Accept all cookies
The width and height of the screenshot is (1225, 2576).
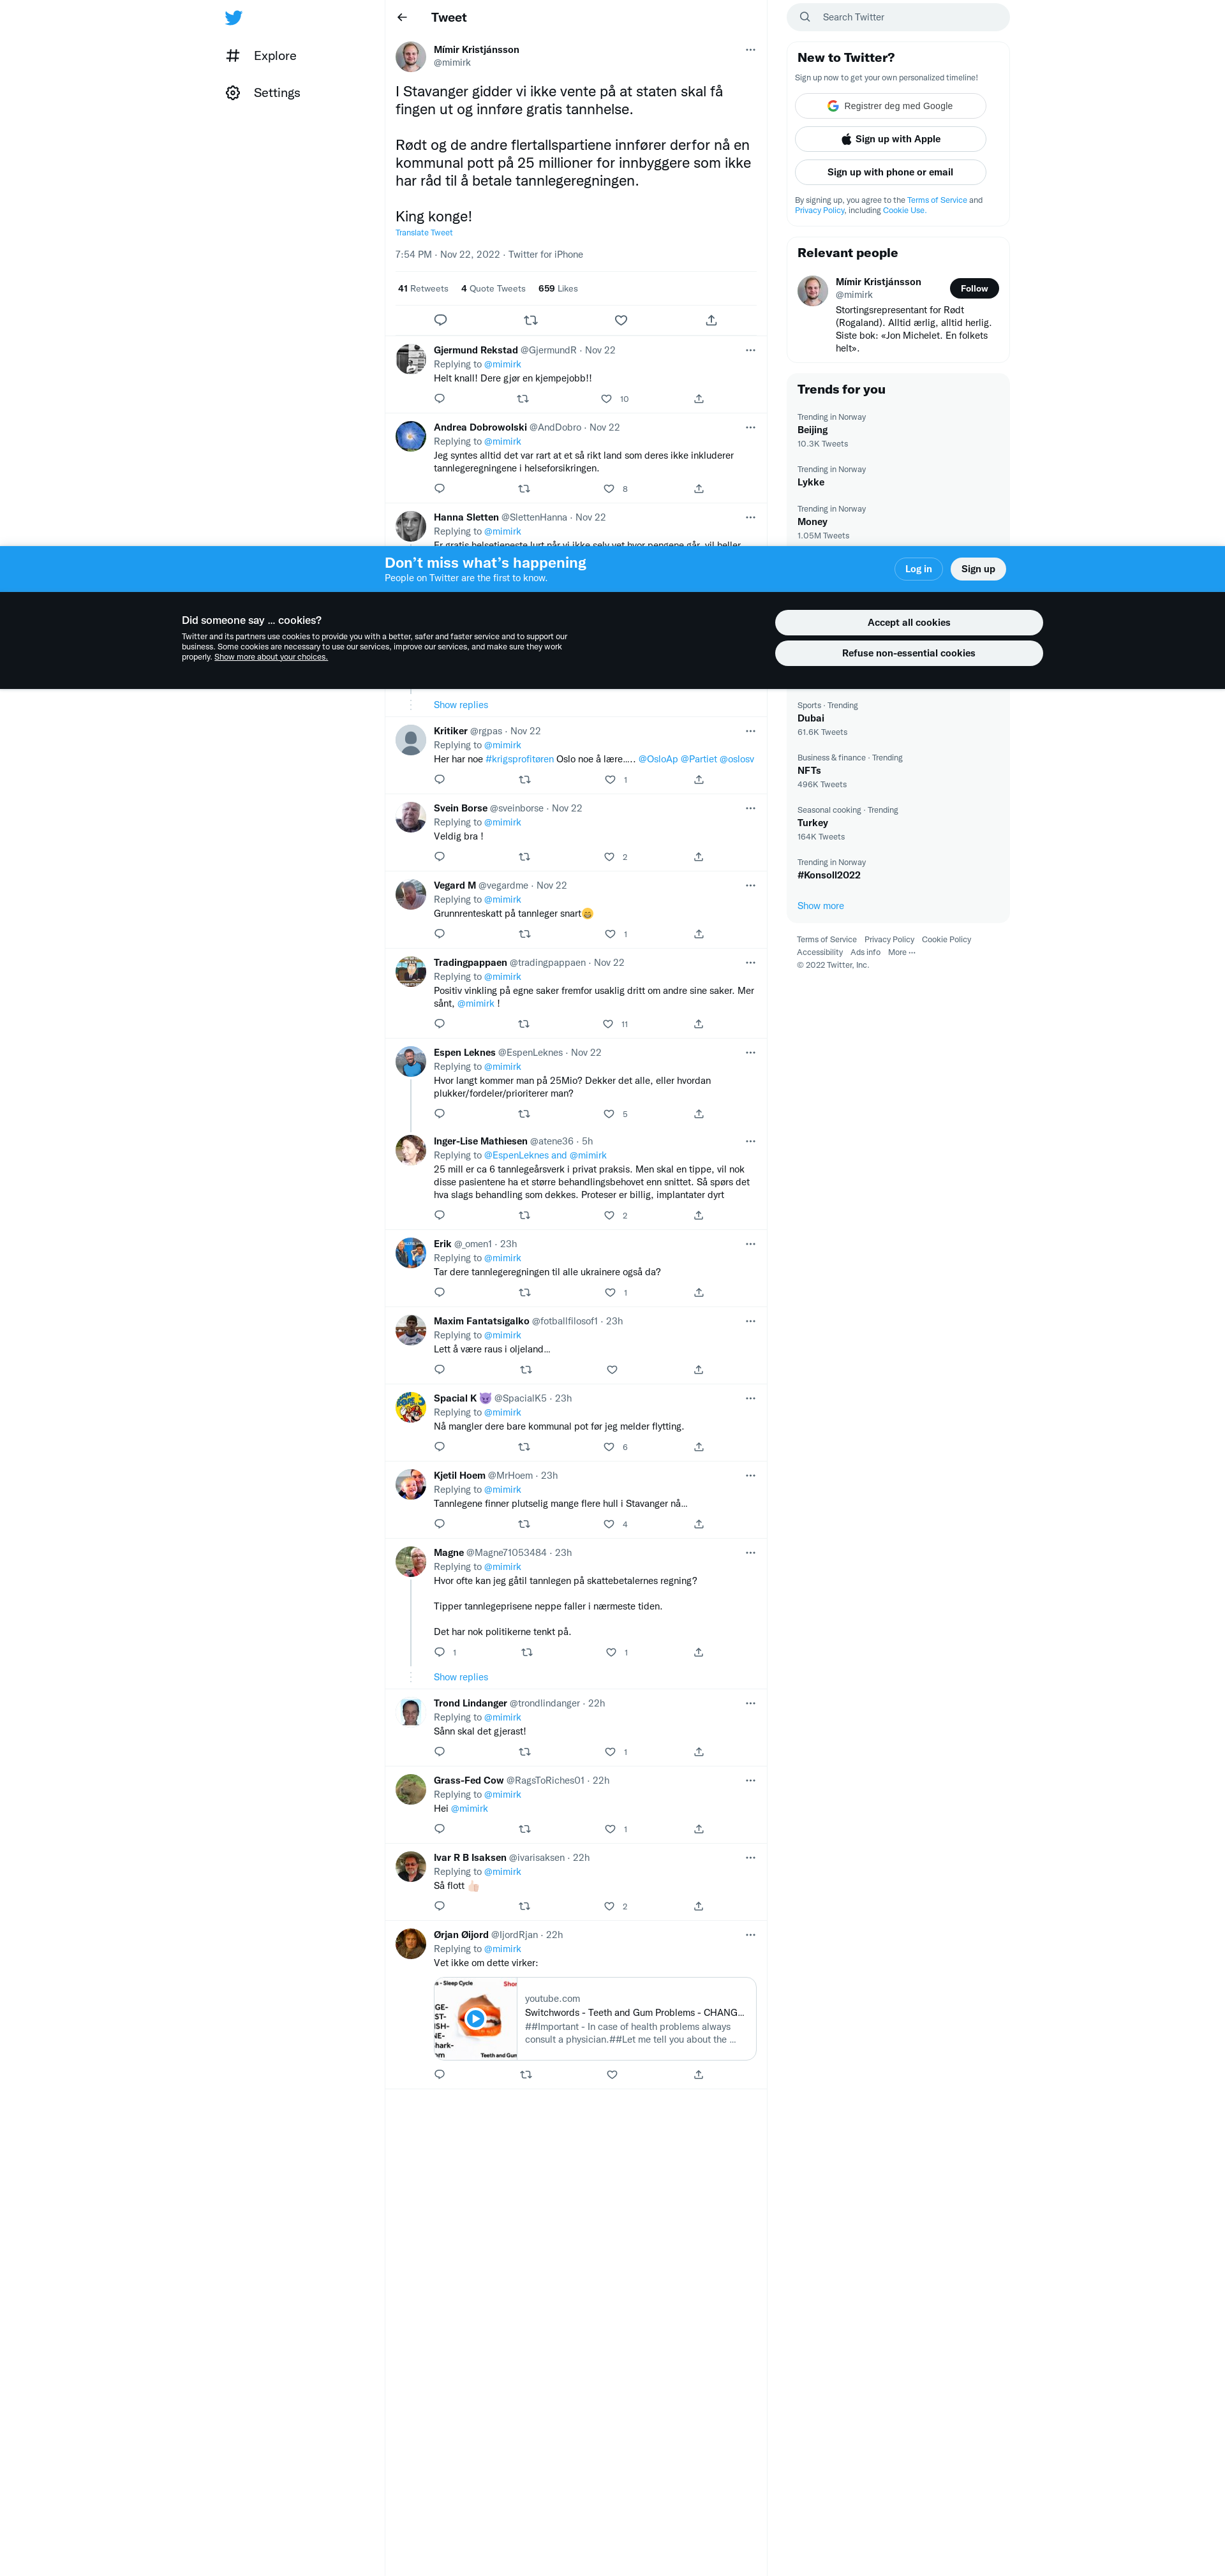908,622
